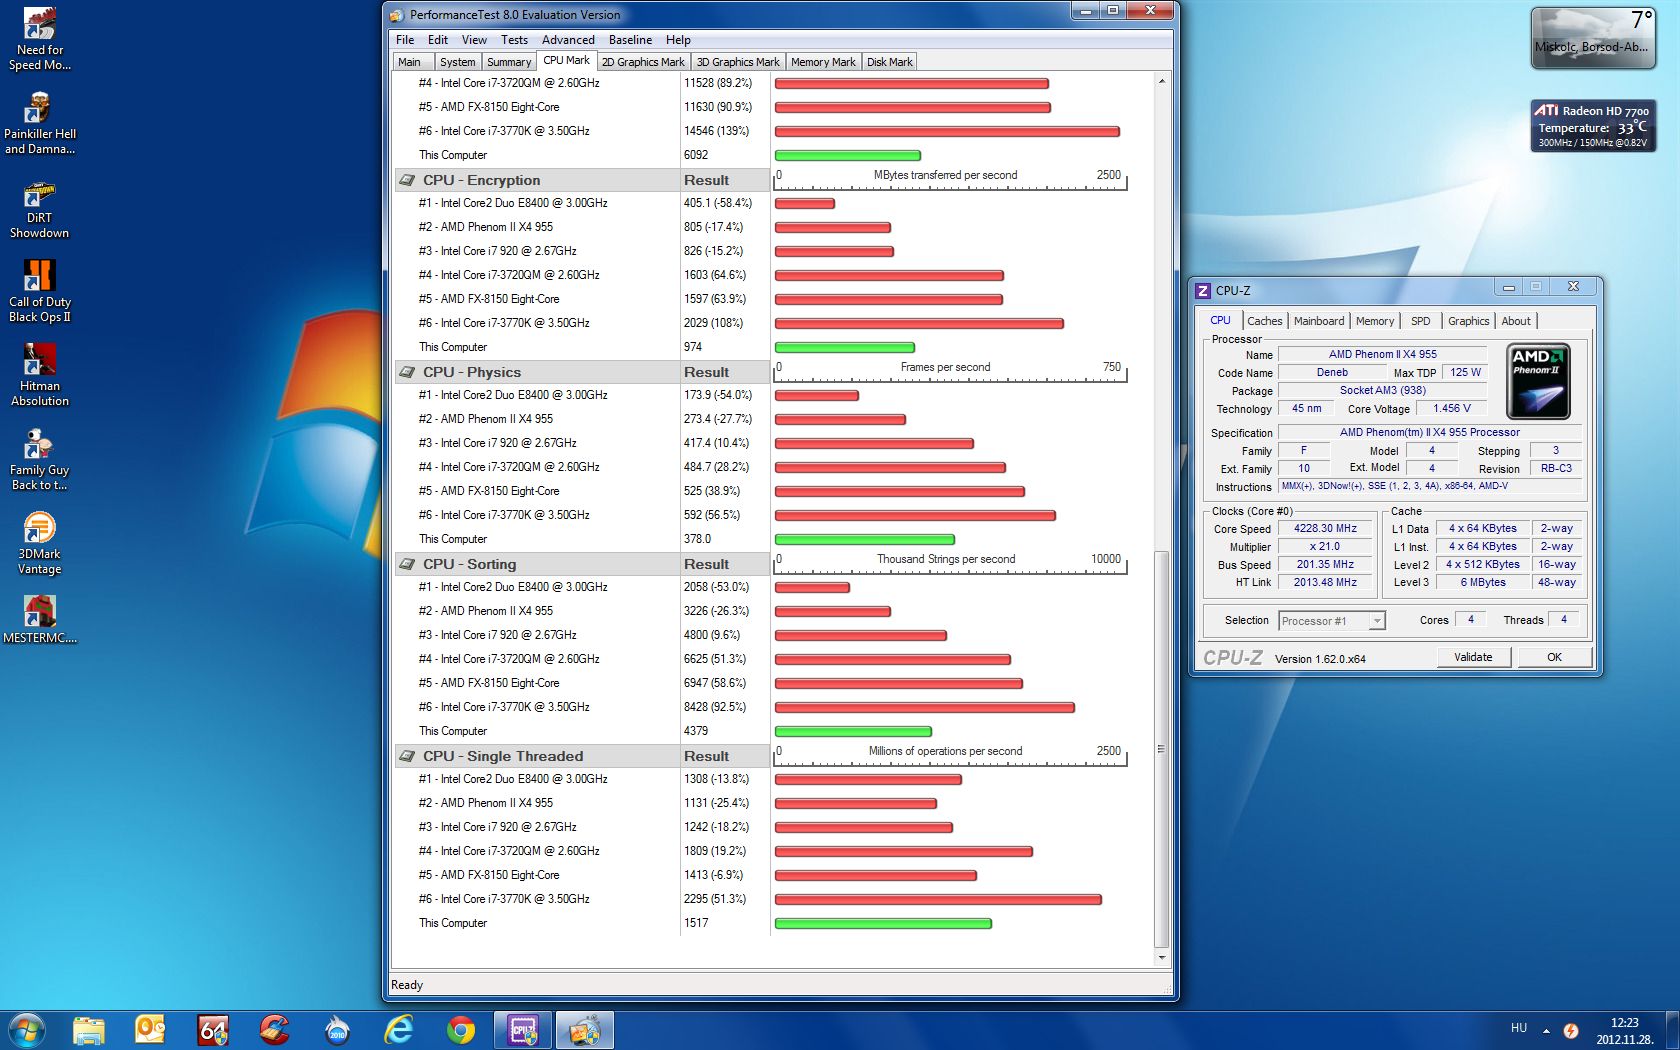Select This Computer row under CPU - Physics
Image resolution: width=1680 pixels, height=1050 pixels.
tap(583, 539)
